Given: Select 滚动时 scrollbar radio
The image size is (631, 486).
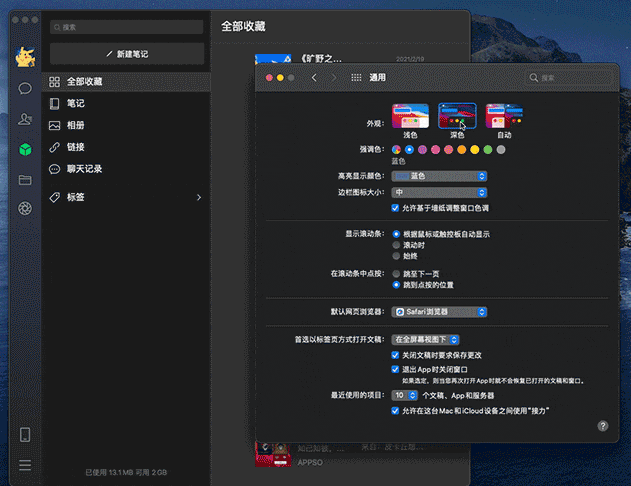Looking at the screenshot, I should [396, 245].
